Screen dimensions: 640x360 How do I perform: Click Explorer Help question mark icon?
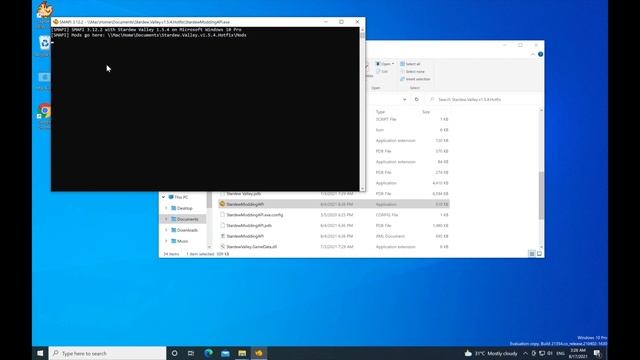point(540,54)
